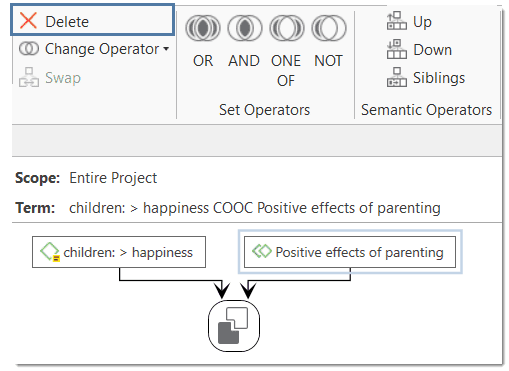The width and height of the screenshot is (509, 371).
Task: Click the Set Operators group label
Action: click(x=264, y=110)
